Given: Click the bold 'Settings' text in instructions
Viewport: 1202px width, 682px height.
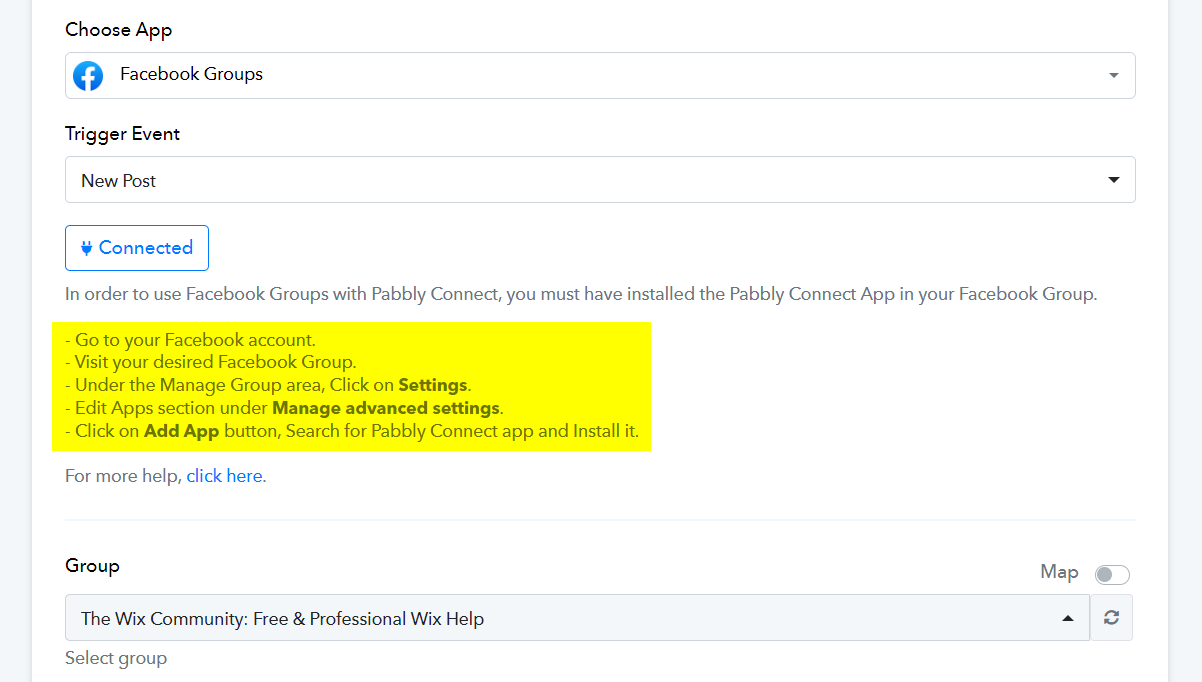Looking at the screenshot, I should click(x=433, y=385).
